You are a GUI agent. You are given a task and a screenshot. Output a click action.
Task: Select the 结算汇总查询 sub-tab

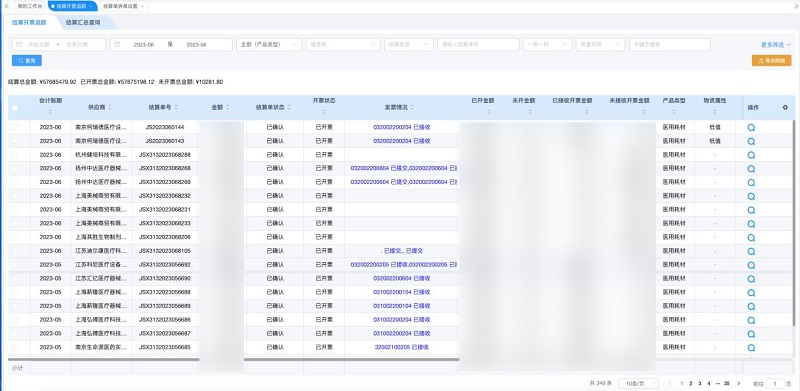click(83, 23)
